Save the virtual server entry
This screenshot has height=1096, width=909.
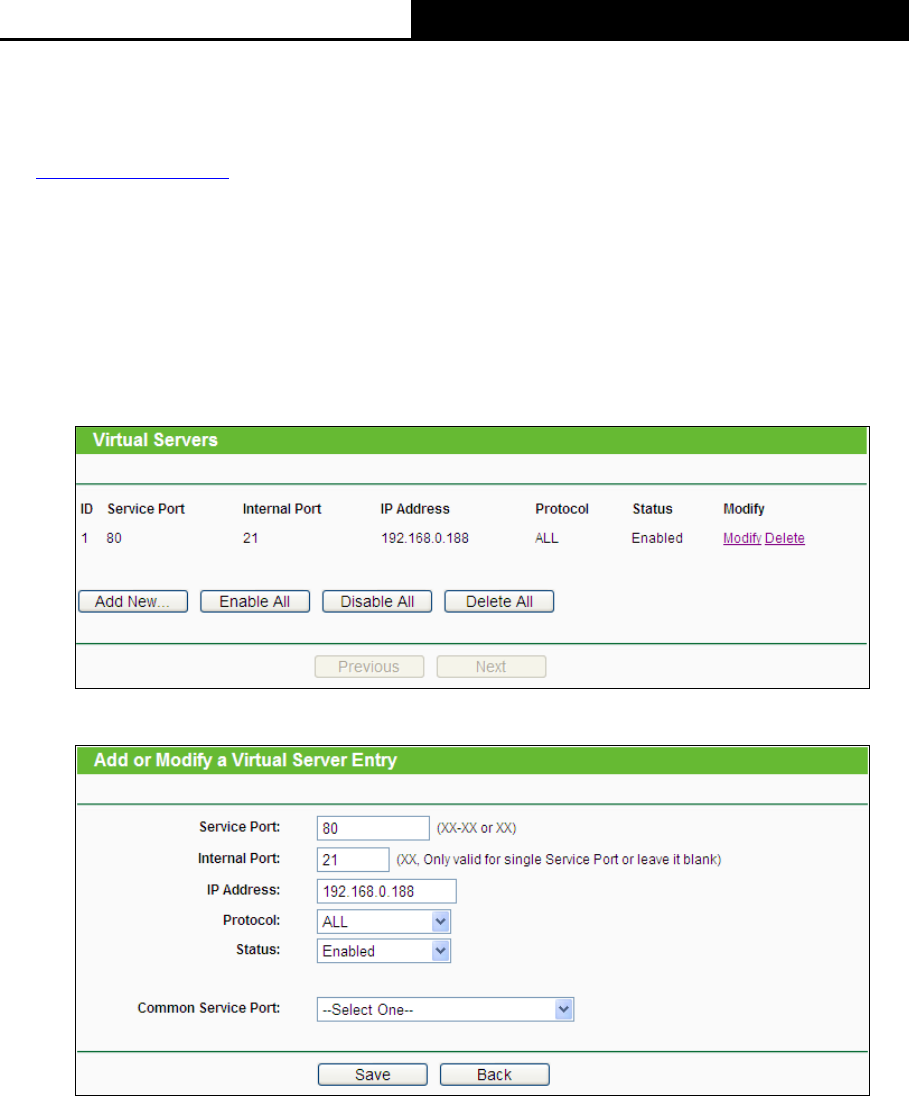[x=373, y=1074]
